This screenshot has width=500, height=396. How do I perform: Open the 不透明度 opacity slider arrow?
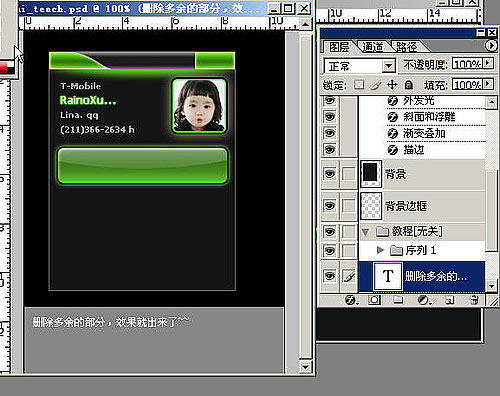pos(489,63)
